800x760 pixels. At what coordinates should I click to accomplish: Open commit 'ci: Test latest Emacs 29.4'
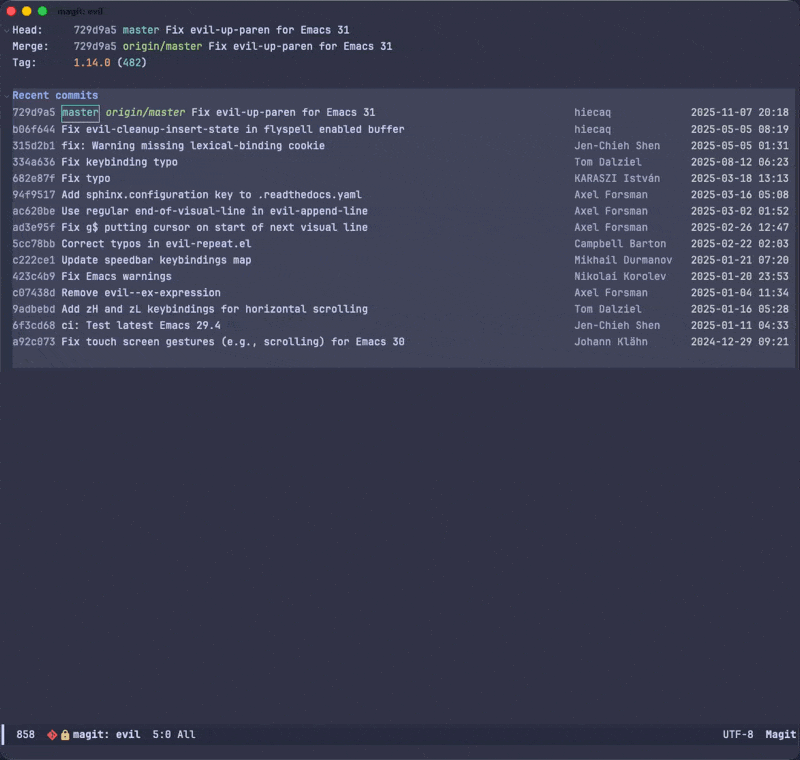141,325
